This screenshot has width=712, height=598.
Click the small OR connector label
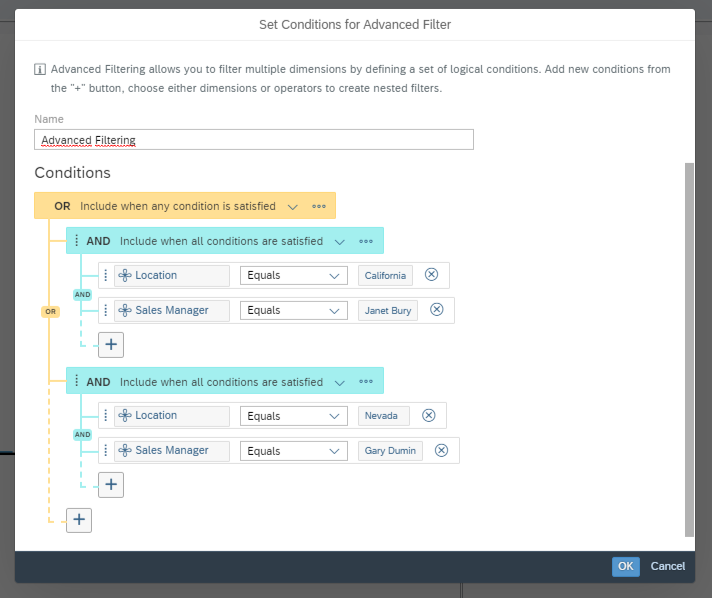click(x=50, y=311)
